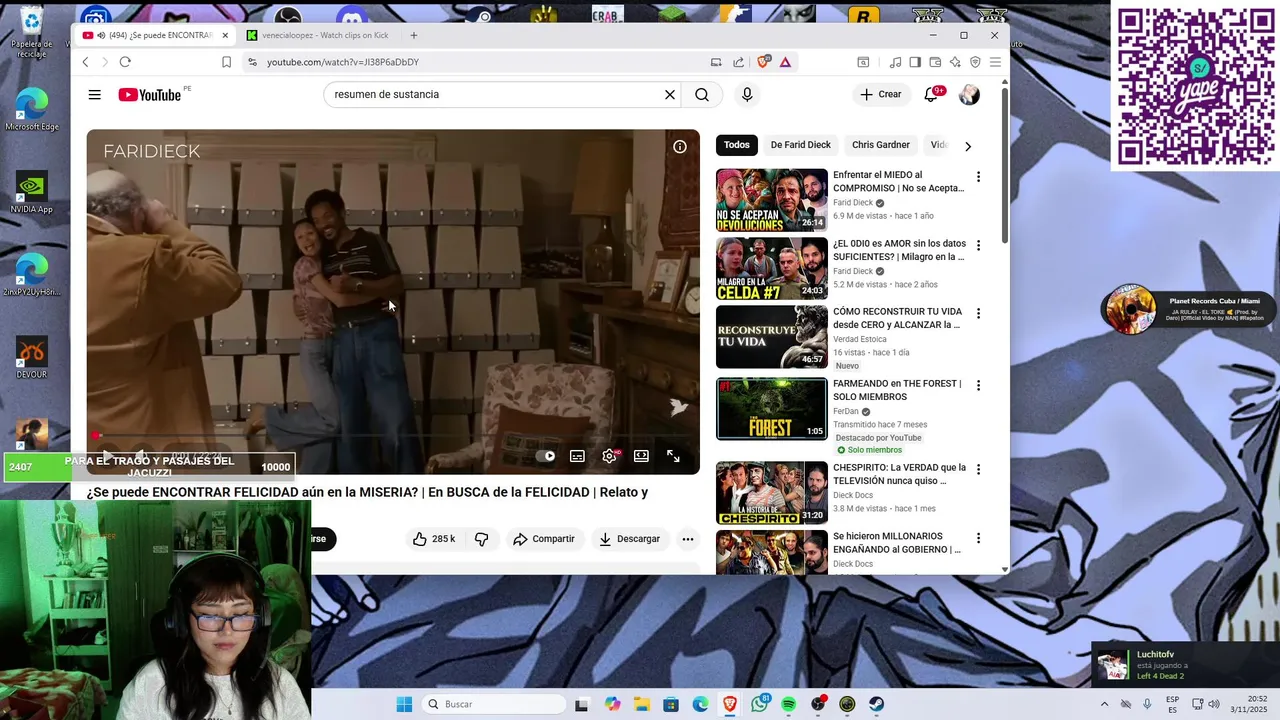Open 'THE FOREST' video thumbnail

772,408
